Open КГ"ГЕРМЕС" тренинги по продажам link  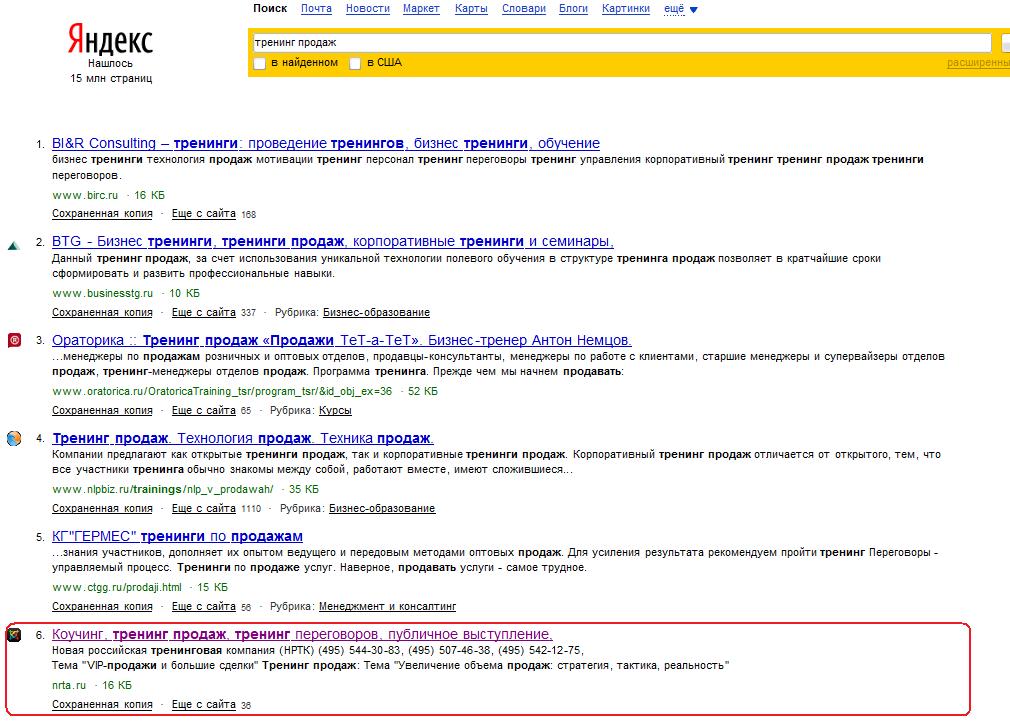point(177,536)
